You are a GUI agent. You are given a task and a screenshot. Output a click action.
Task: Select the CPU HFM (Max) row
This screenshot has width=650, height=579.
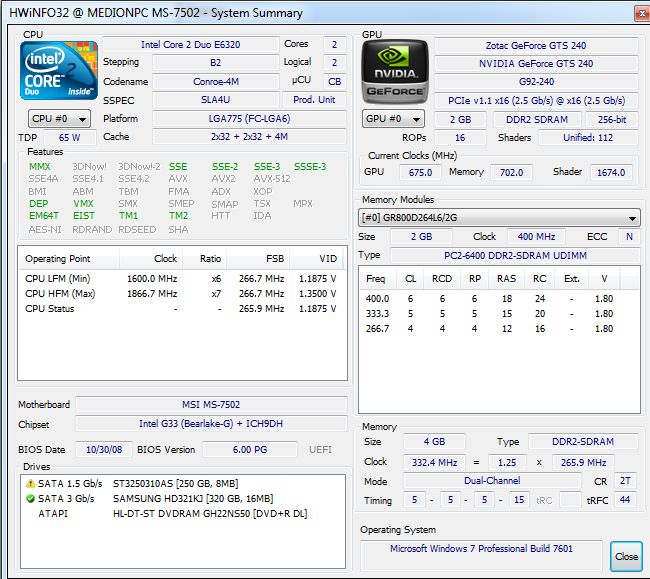tap(181, 293)
